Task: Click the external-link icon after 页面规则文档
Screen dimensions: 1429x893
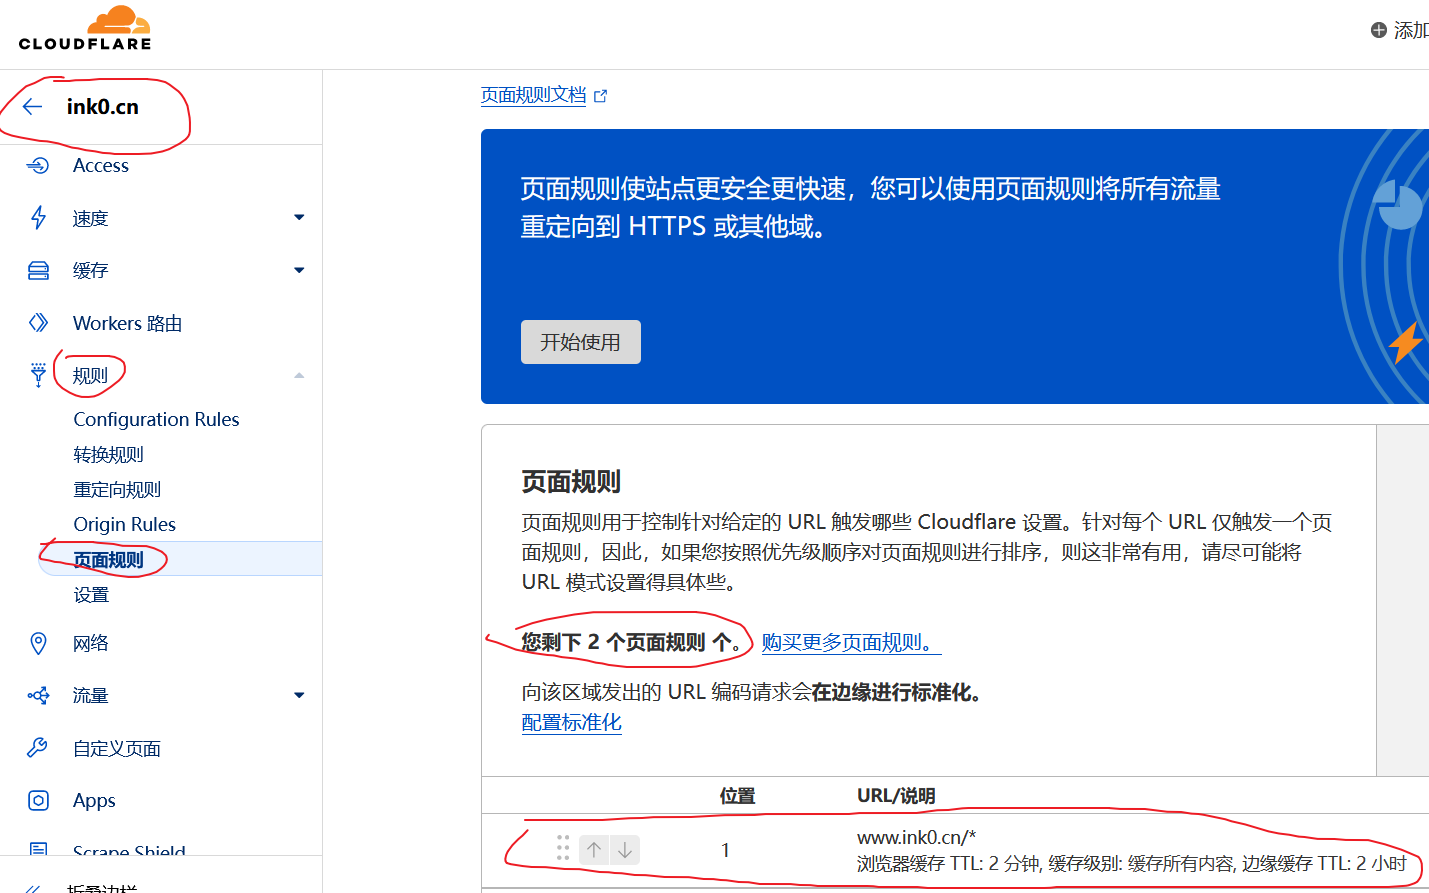Action: 600,96
